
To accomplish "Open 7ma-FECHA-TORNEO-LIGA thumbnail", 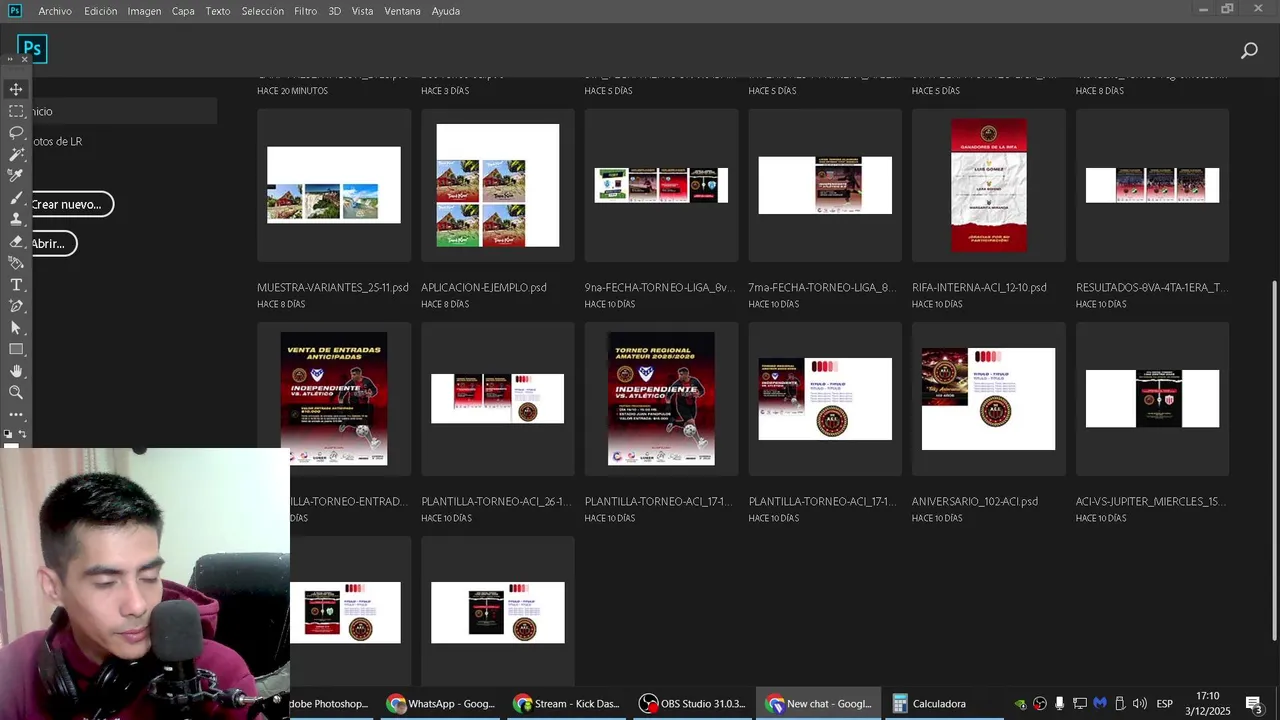I will (825, 185).
